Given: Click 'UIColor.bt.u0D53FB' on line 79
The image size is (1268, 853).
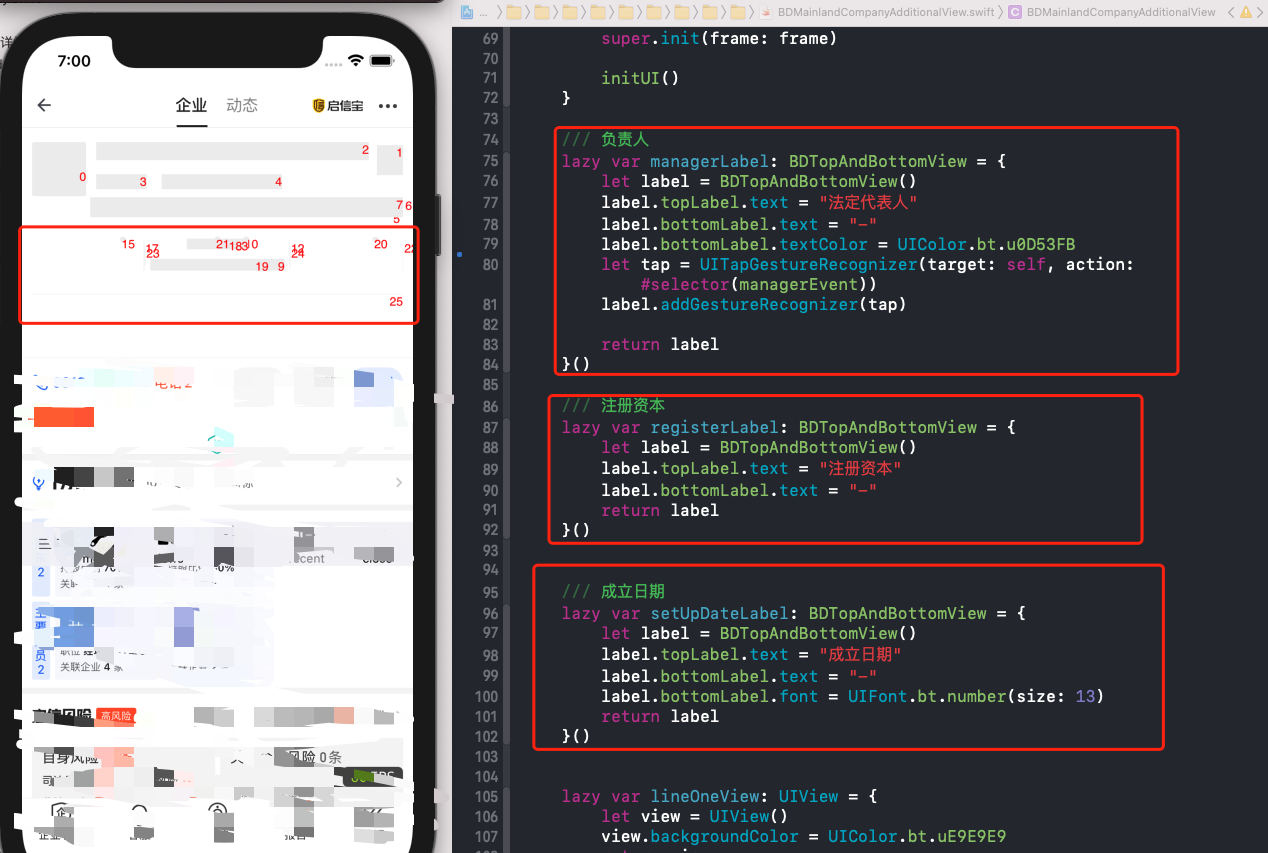Looking at the screenshot, I should 986,245.
